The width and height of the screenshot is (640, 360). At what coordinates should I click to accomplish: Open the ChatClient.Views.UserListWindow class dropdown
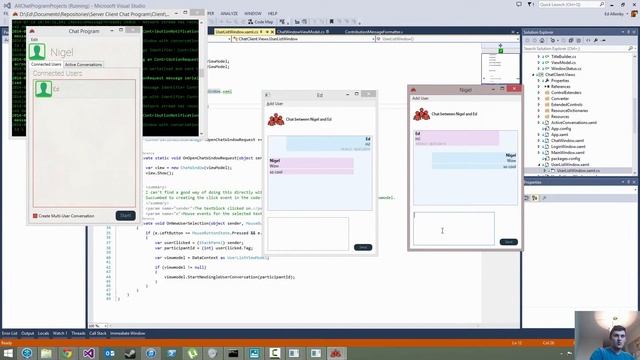click(x=303, y=39)
